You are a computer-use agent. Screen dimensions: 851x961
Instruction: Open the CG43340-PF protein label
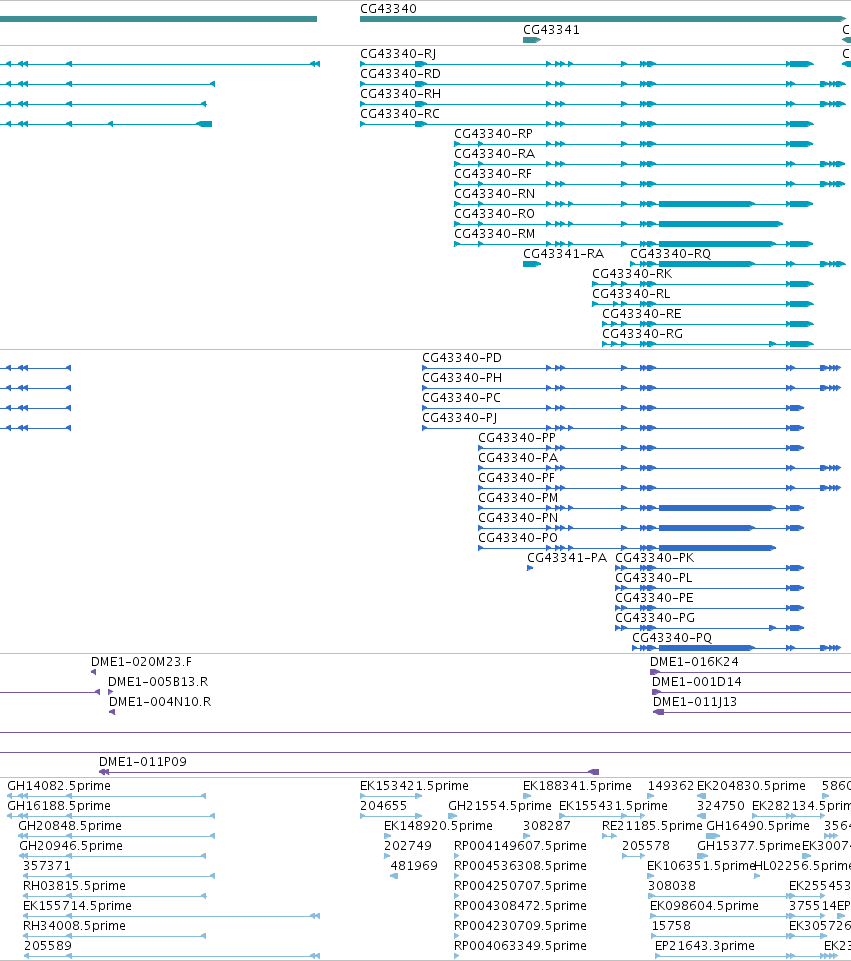tap(516, 478)
